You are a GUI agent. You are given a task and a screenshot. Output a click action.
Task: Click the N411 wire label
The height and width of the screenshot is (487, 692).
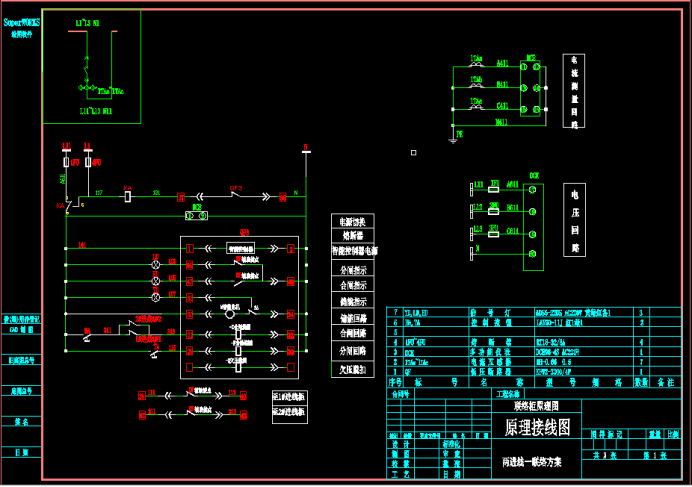501,122
